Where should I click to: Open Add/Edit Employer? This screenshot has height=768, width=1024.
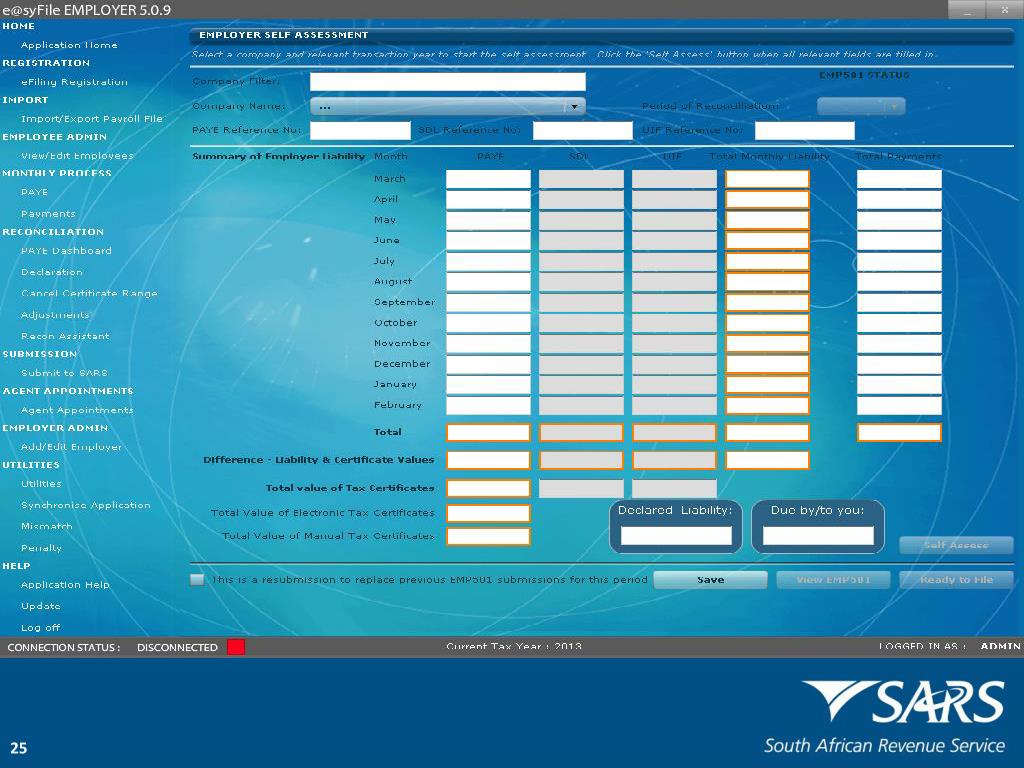pyautogui.click(x=71, y=447)
